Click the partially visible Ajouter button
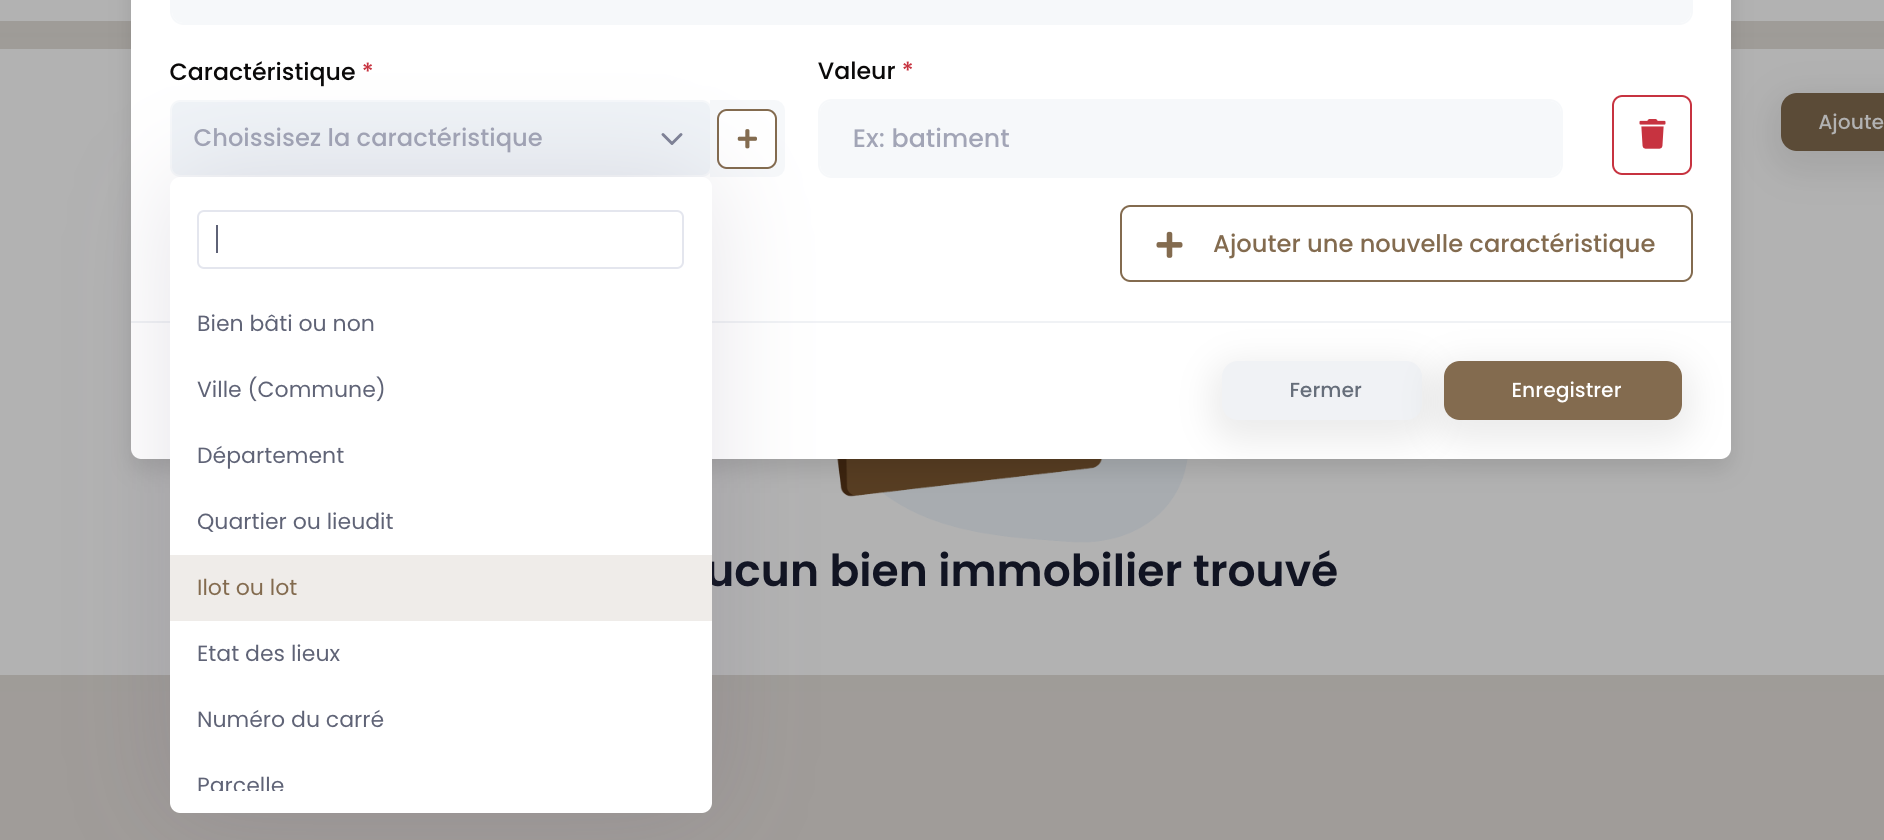This screenshot has width=1884, height=840. 1832,122
